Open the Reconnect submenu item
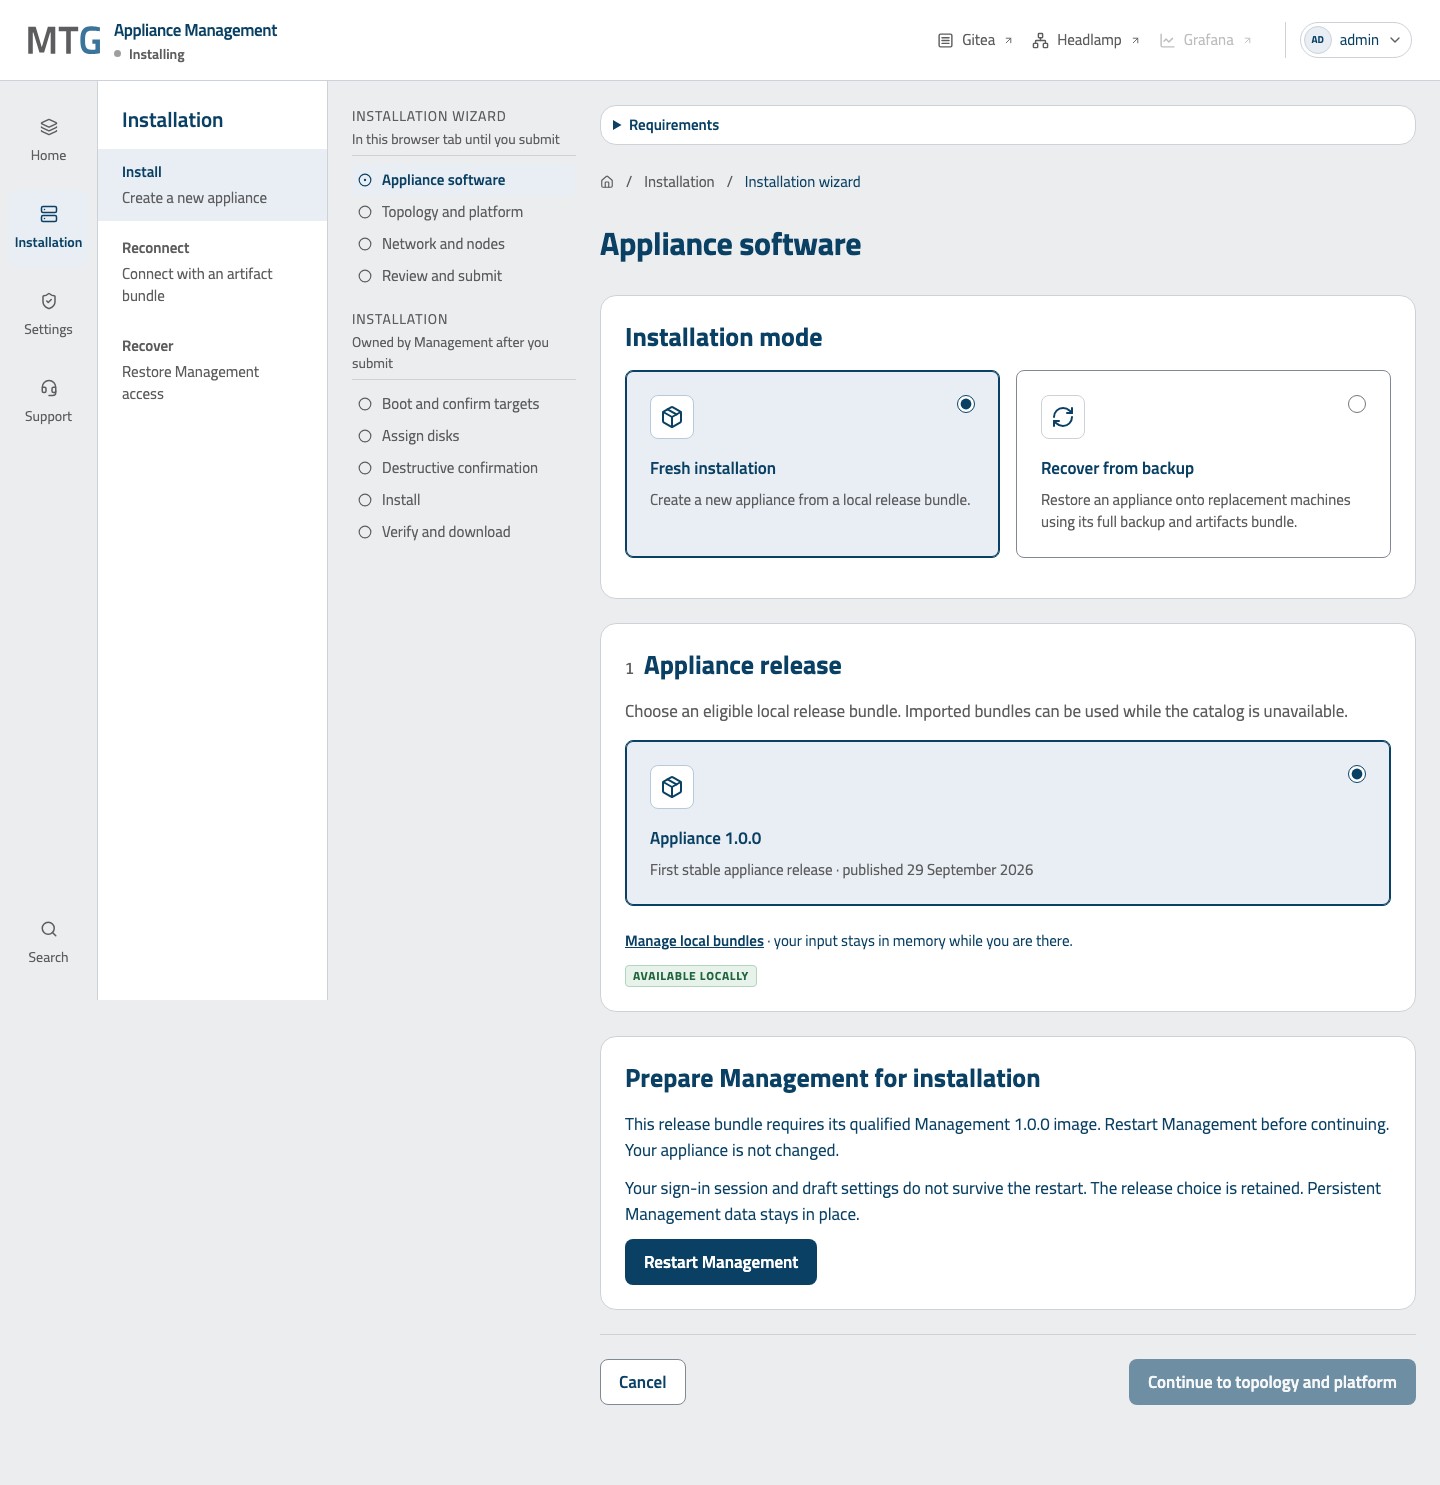This screenshot has width=1440, height=1485. tap(213, 272)
